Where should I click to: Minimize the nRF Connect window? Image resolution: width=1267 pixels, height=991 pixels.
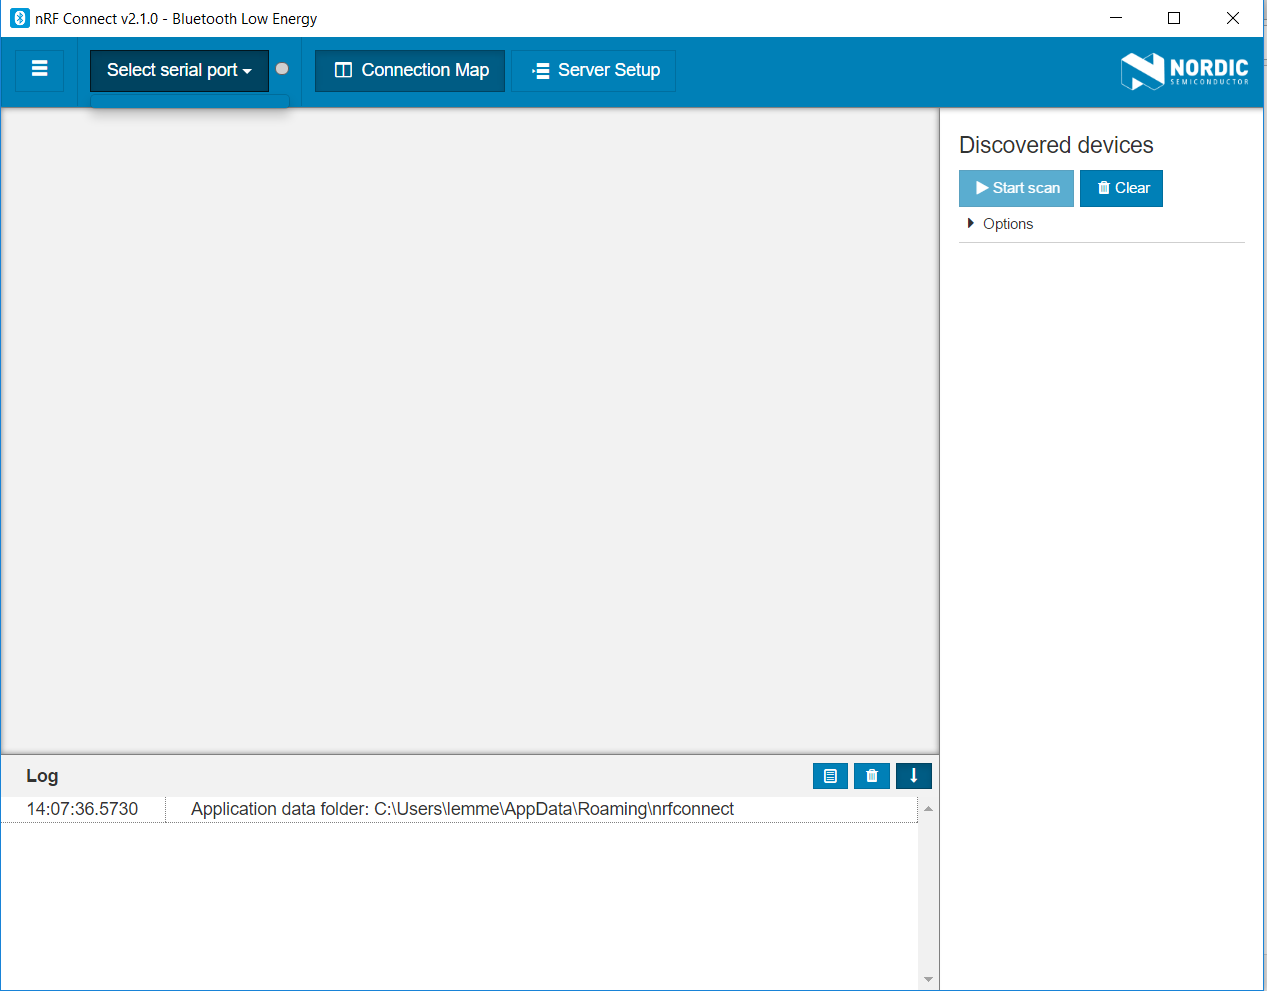click(x=1116, y=18)
